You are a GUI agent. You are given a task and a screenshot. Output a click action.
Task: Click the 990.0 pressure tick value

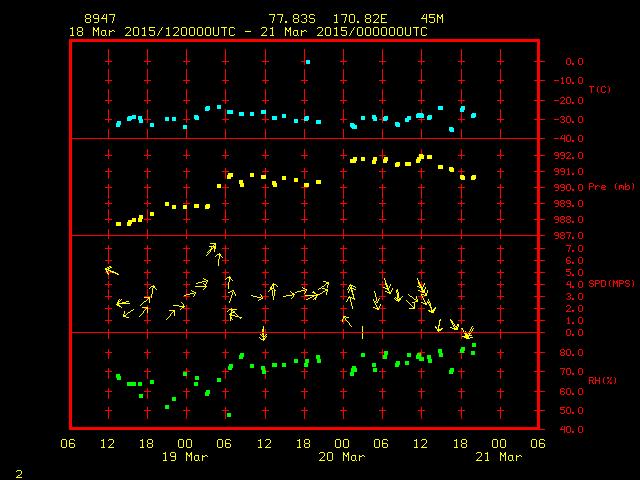pyautogui.click(x=569, y=188)
